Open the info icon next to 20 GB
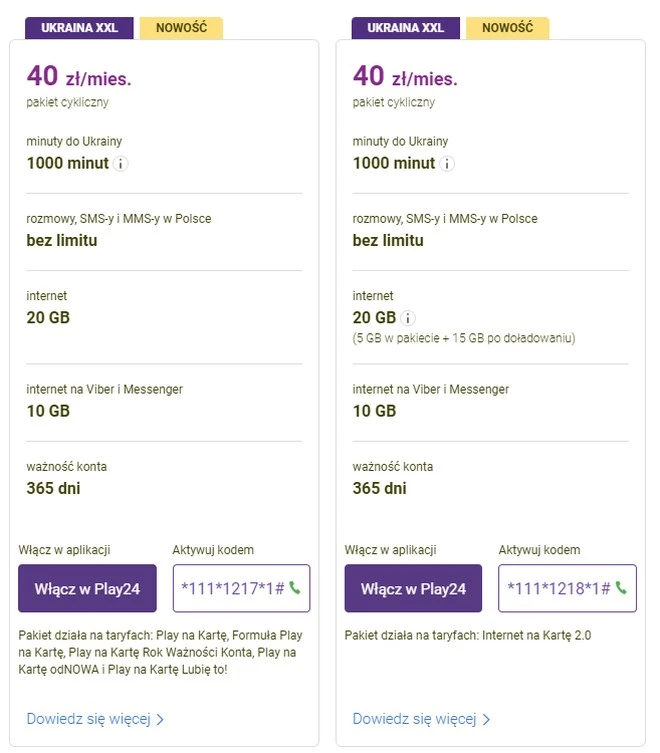This screenshot has height=753, width=660. pyautogui.click(x=408, y=318)
